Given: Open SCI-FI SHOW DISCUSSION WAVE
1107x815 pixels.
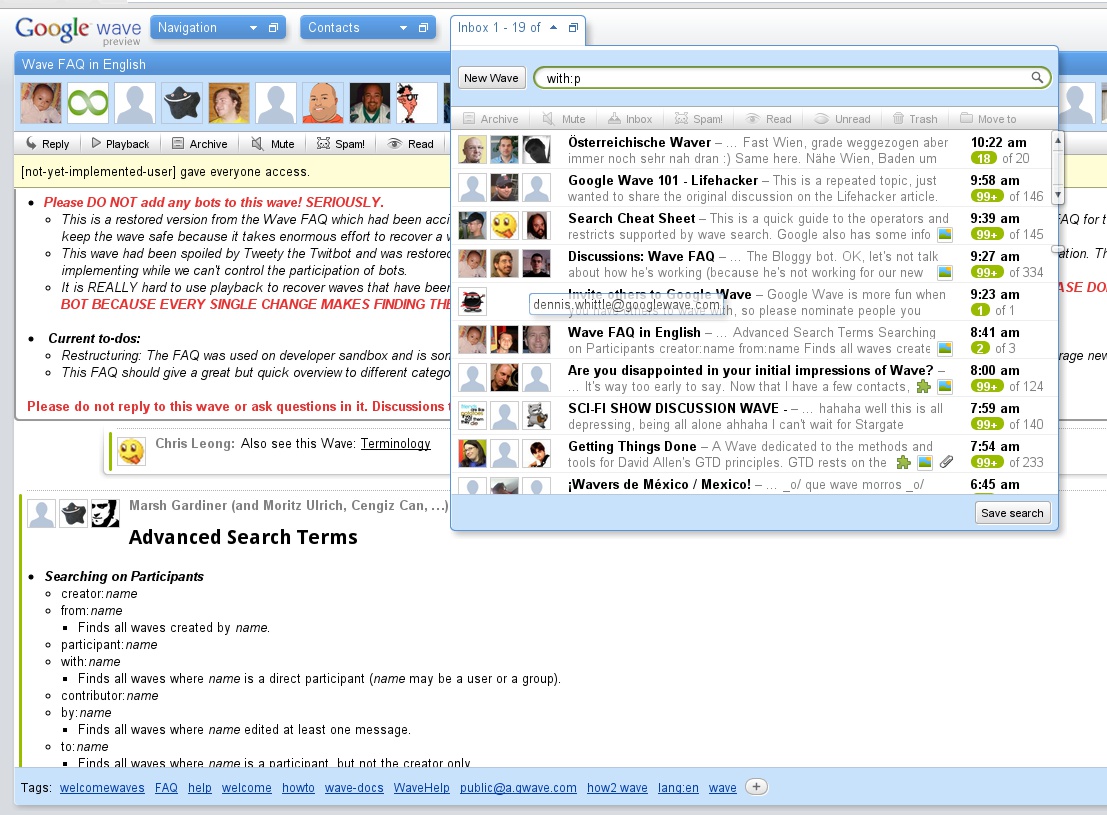Looking at the screenshot, I should [x=752, y=416].
